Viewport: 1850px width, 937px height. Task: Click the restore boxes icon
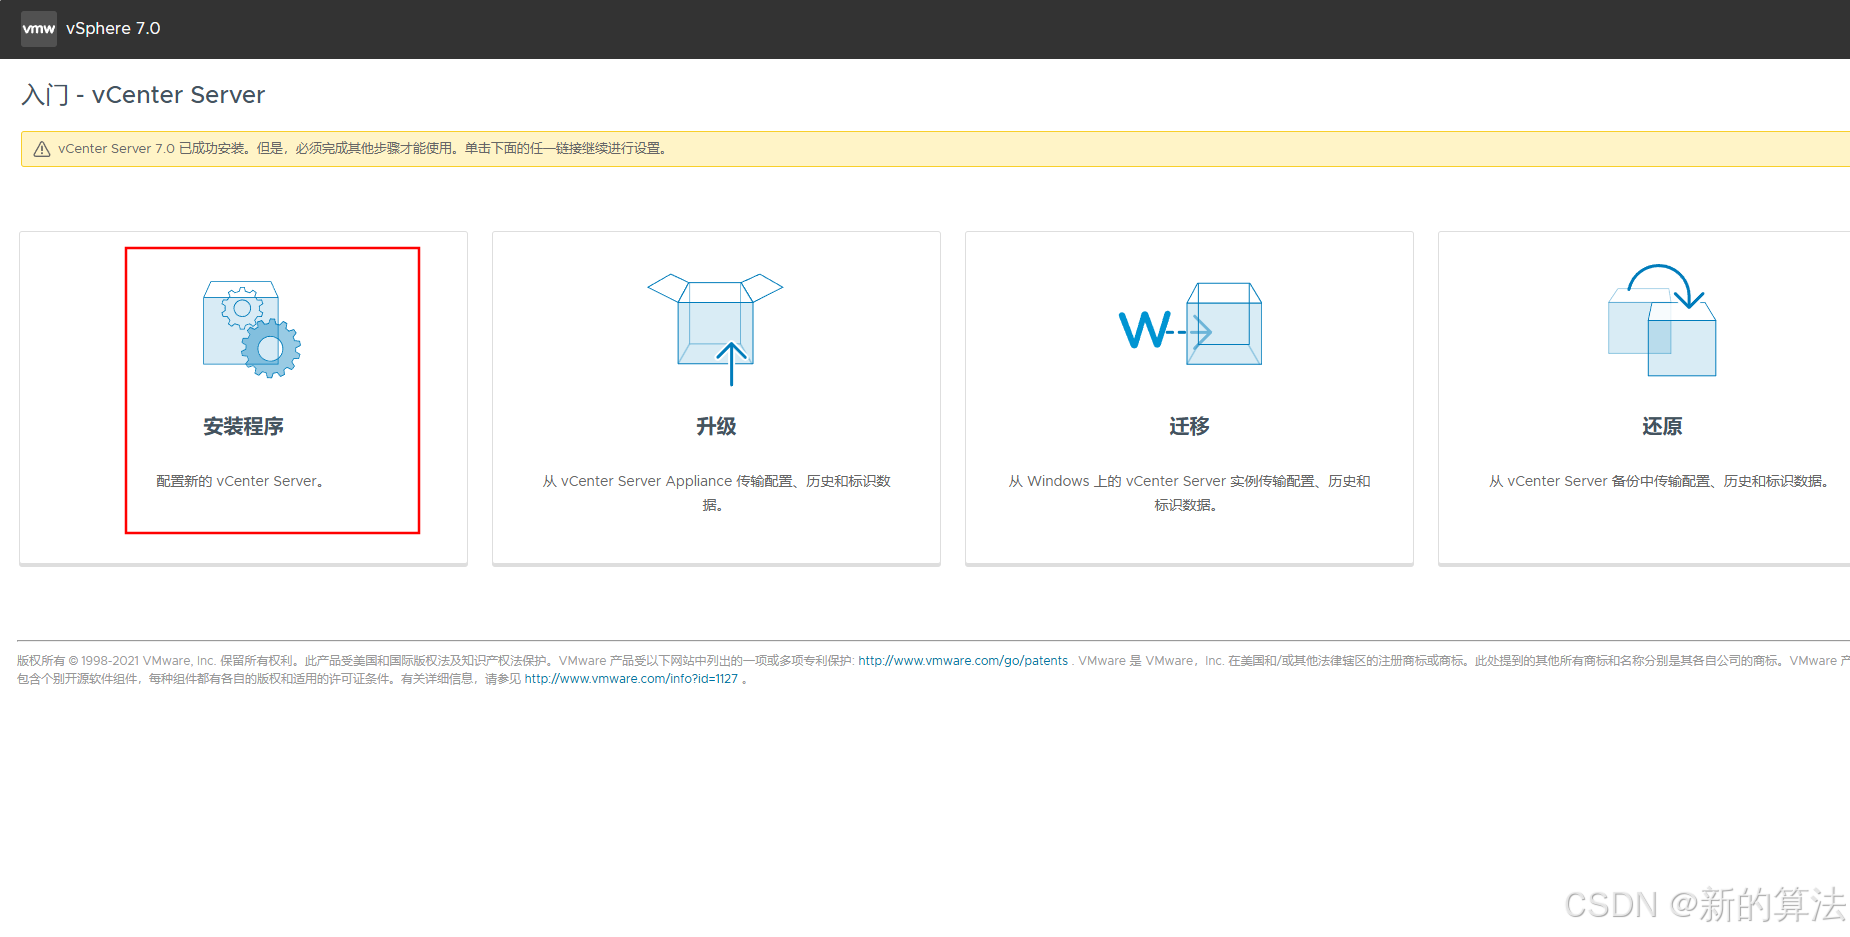(x=1662, y=320)
